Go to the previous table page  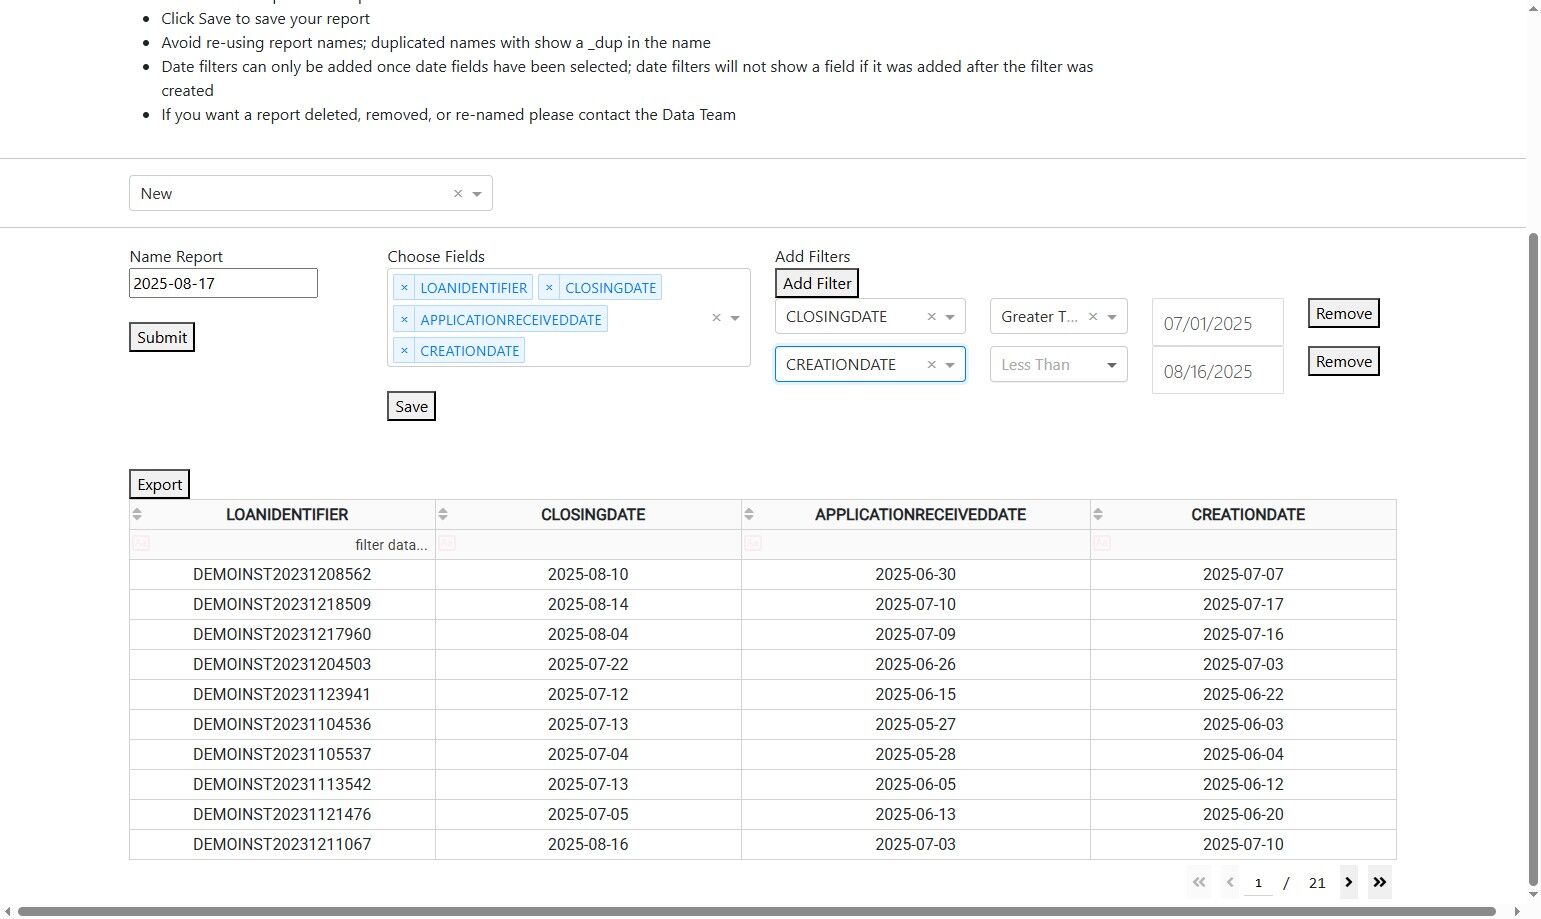[x=1230, y=882]
